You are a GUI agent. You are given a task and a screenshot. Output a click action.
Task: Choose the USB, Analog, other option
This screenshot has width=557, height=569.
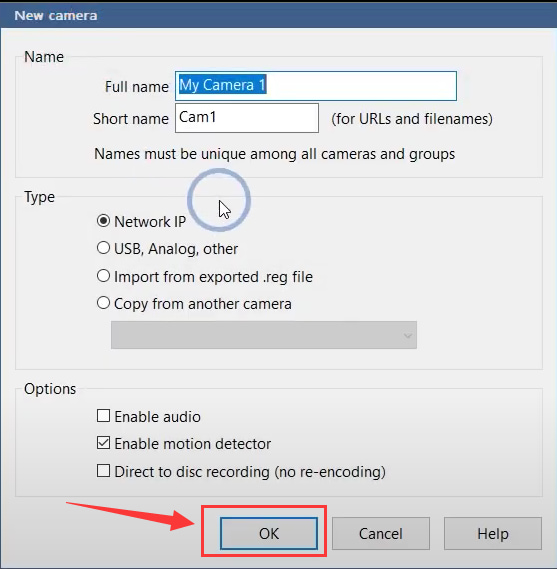tap(103, 248)
